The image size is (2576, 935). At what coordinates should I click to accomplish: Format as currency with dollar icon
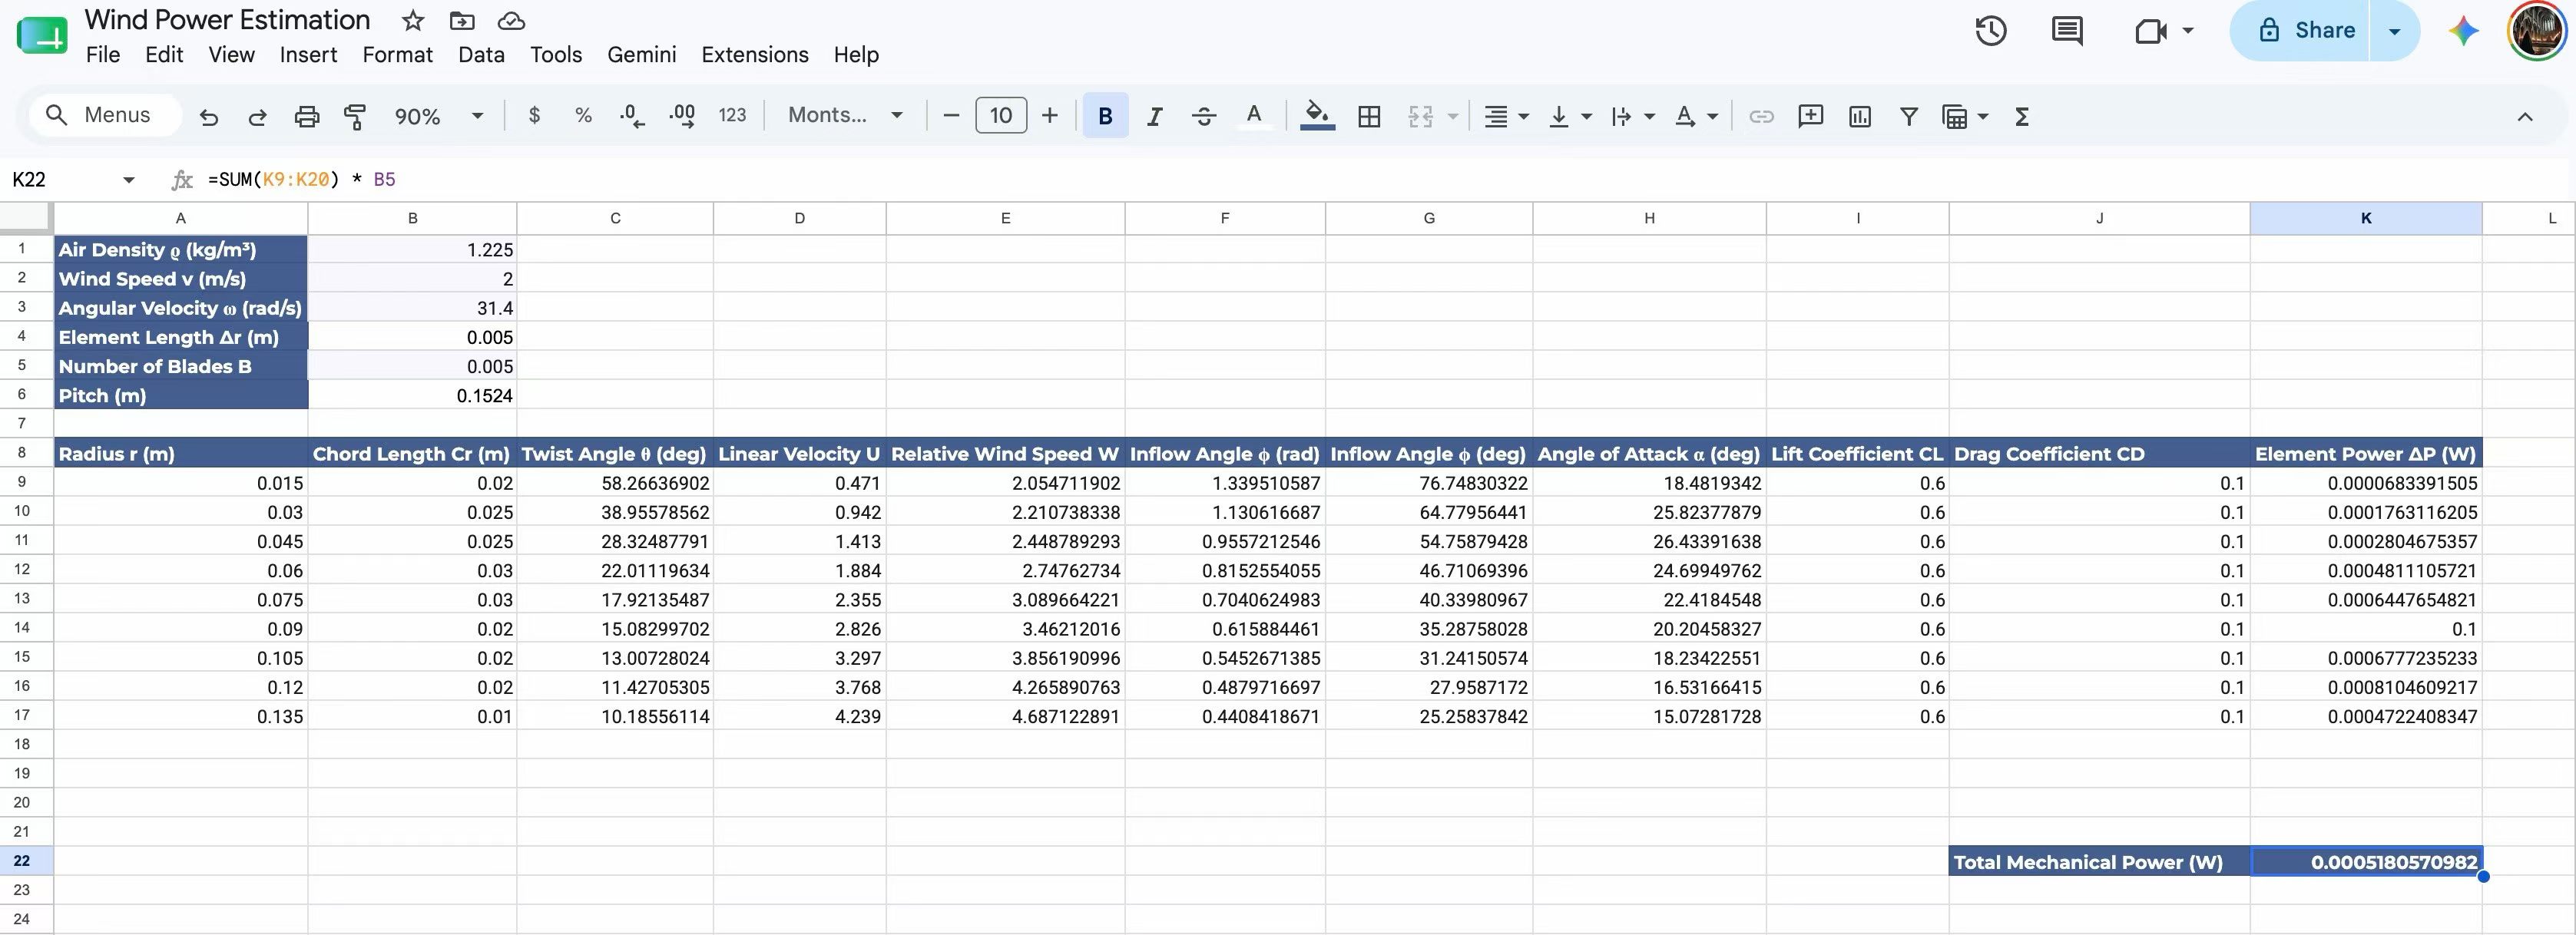534,116
